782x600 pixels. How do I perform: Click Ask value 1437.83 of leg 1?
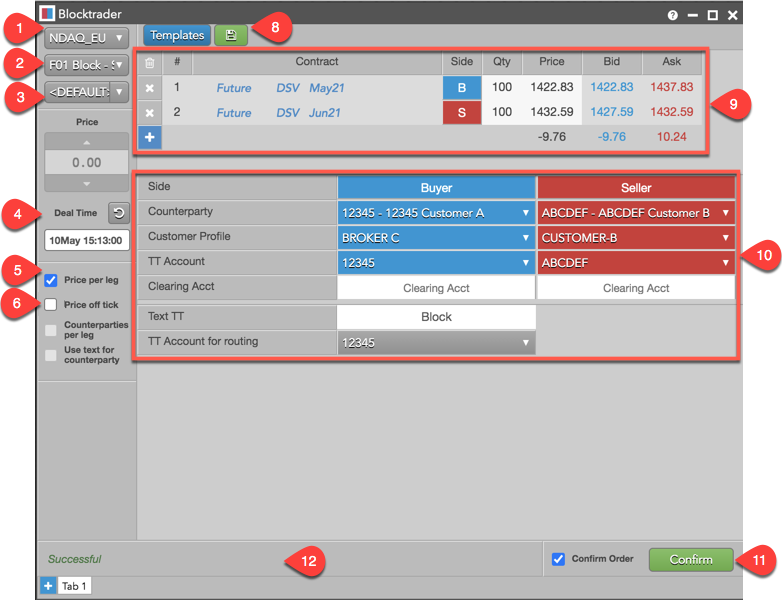pyautogui.click(x=671, y=87)
